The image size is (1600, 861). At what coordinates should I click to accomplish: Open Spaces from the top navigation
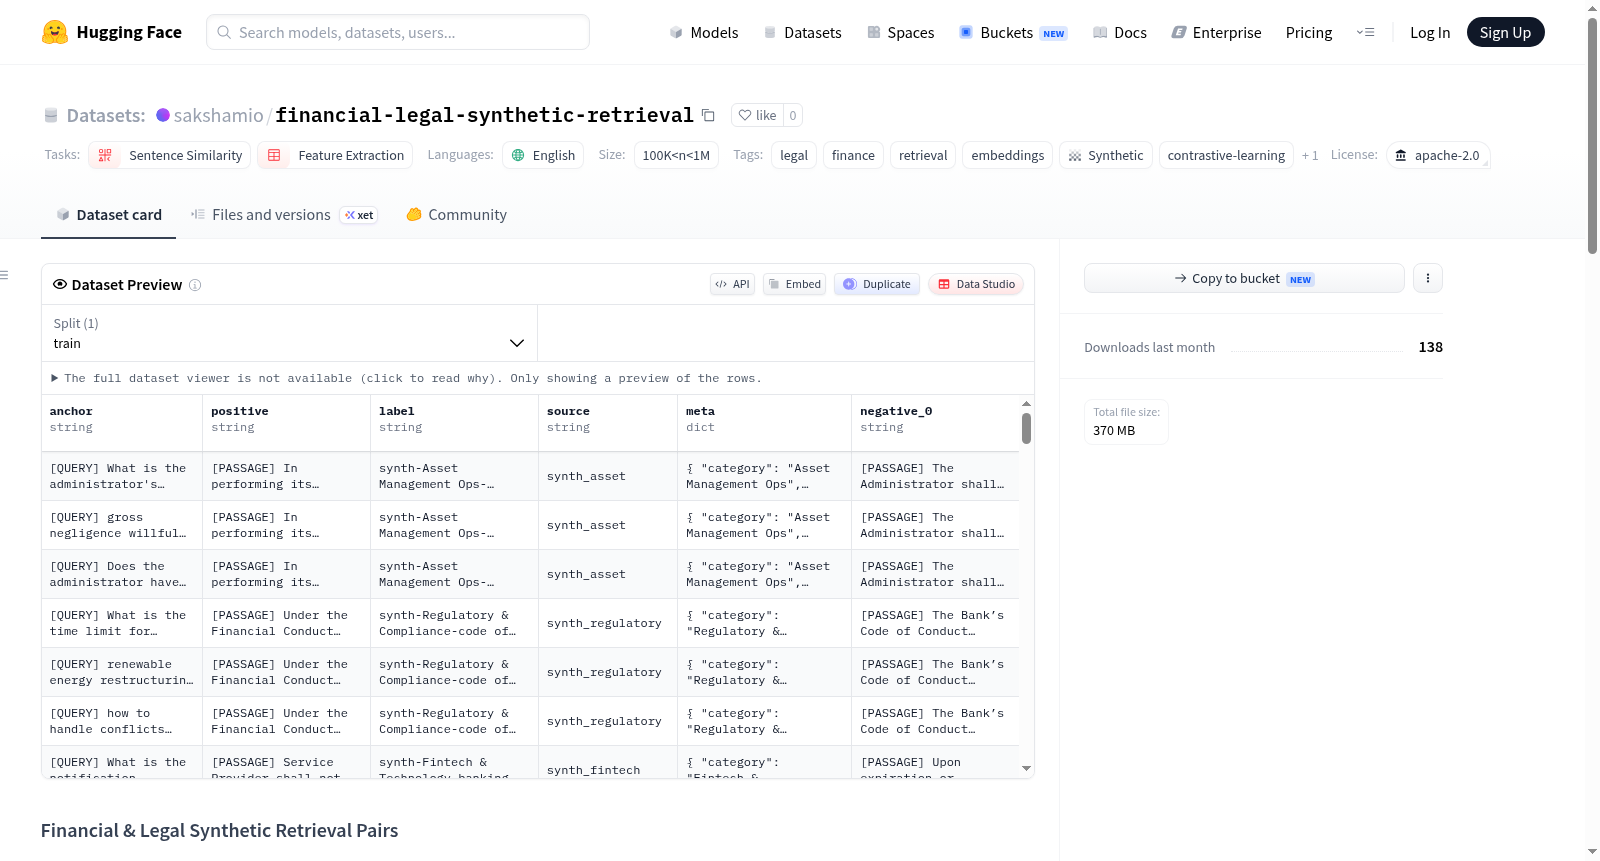tap(900, 32)
